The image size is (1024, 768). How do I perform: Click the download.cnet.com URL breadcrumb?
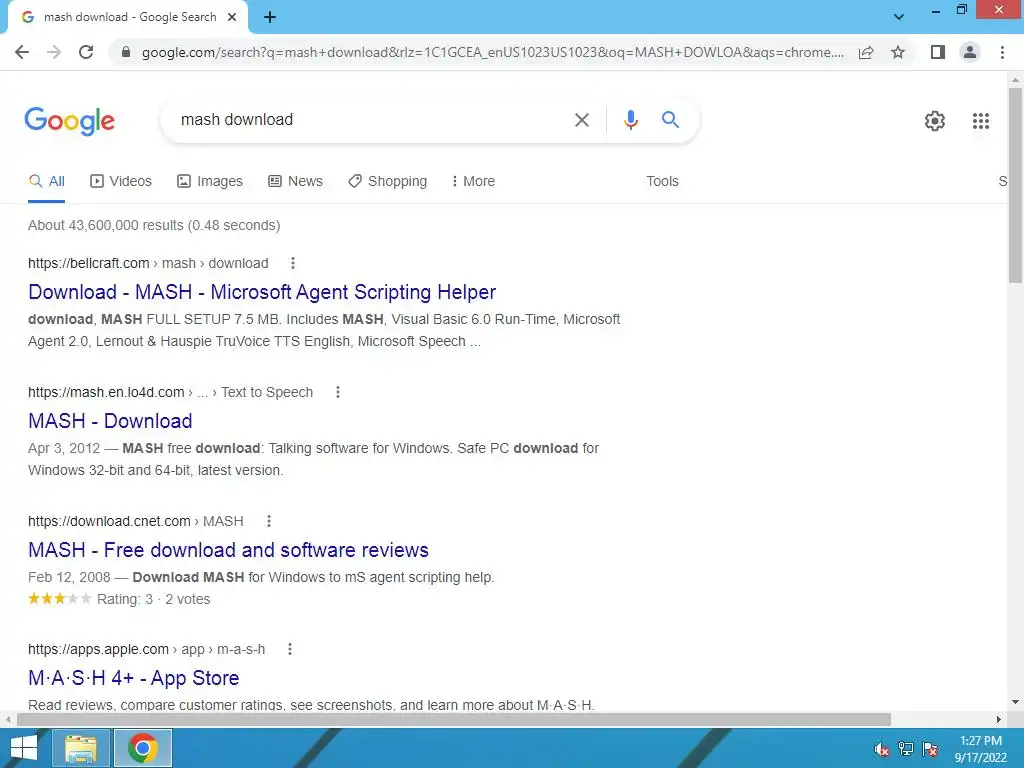point(136,521)
